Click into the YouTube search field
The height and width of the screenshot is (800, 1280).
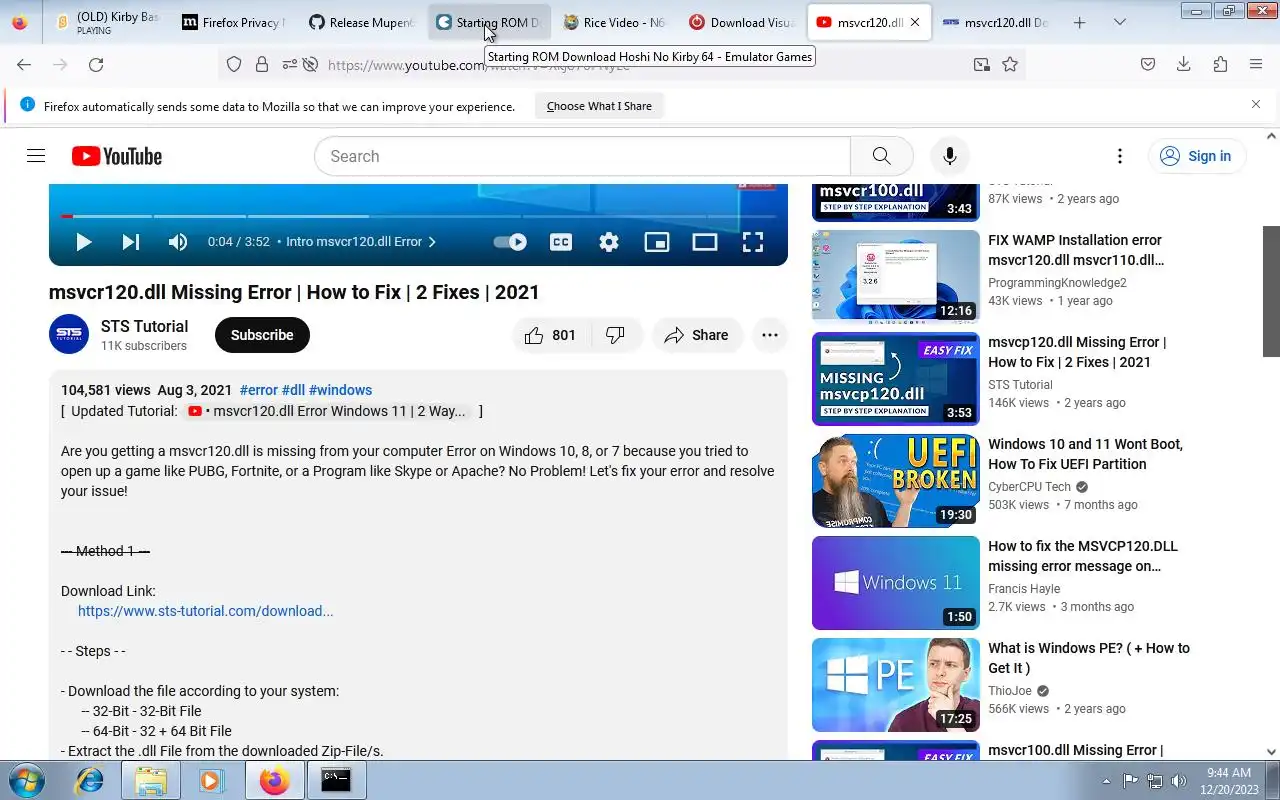582,156
